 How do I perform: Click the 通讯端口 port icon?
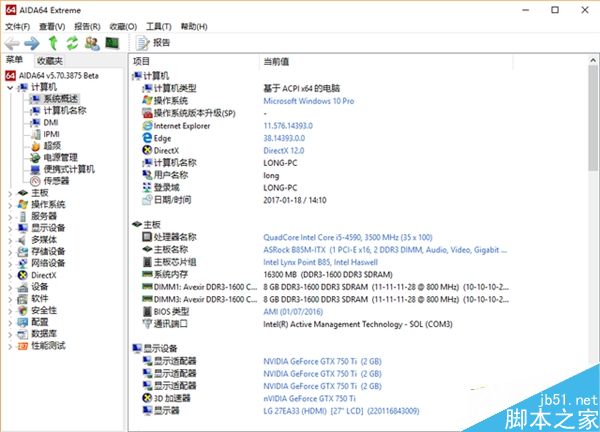147,324
